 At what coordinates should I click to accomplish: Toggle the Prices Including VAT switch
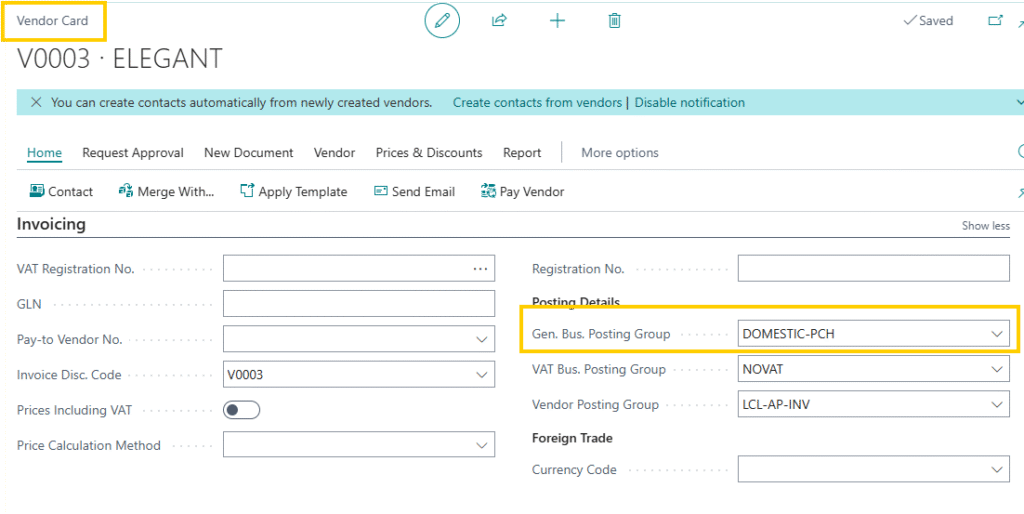click(x=241, y=410)
